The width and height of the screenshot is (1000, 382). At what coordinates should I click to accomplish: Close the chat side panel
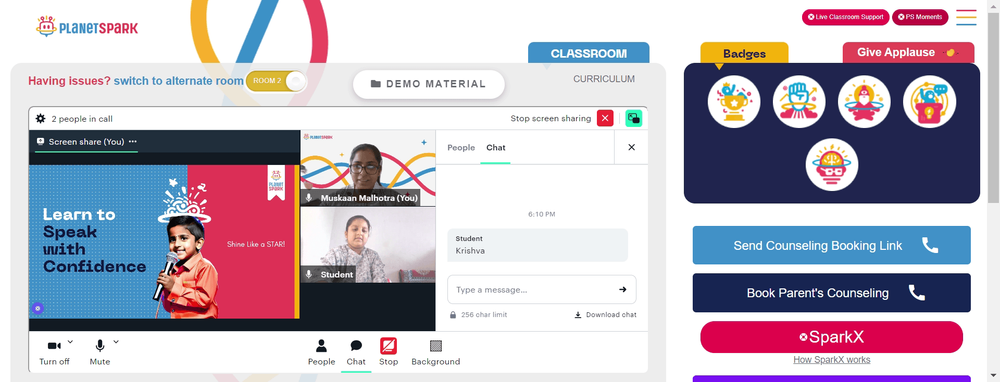point(631,147)
